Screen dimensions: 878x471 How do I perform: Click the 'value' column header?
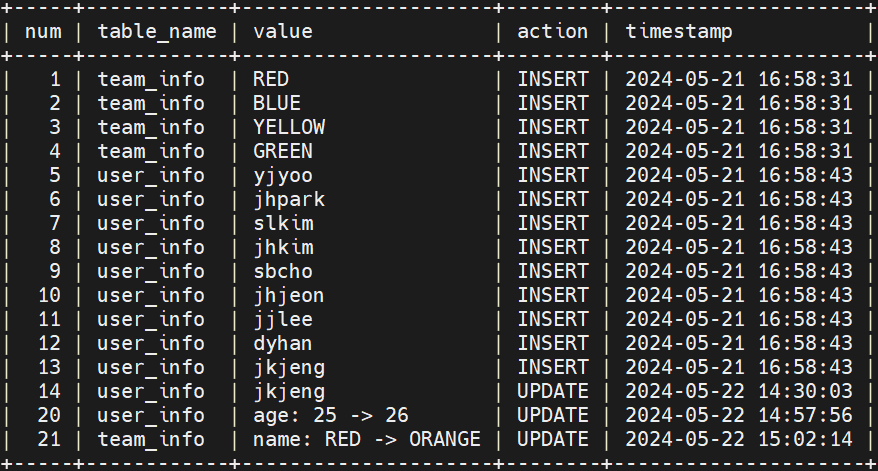coord(283,32)
